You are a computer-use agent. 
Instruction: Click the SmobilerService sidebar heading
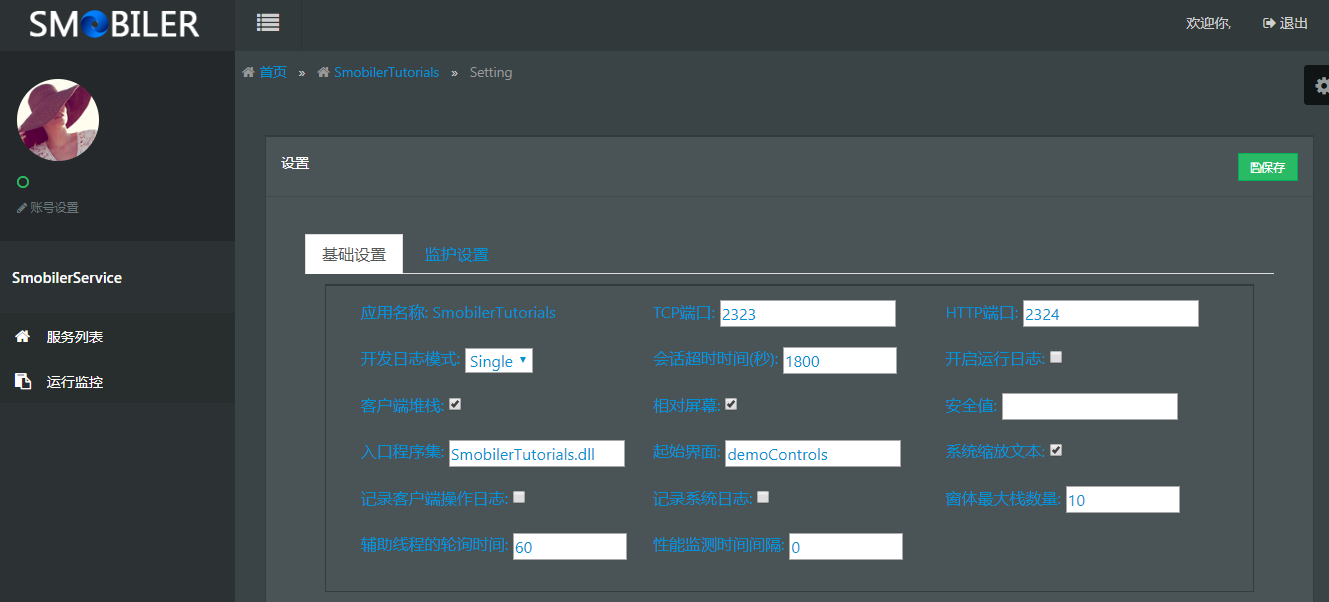tap(67, 278)
